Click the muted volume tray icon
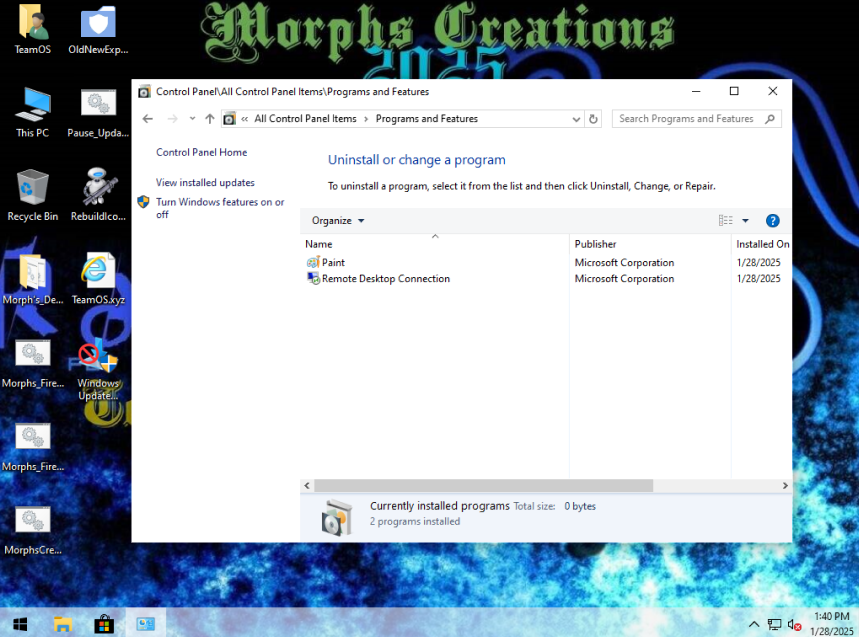The width and height of the screenshot is (859, 637). click(x=794, y=624)
